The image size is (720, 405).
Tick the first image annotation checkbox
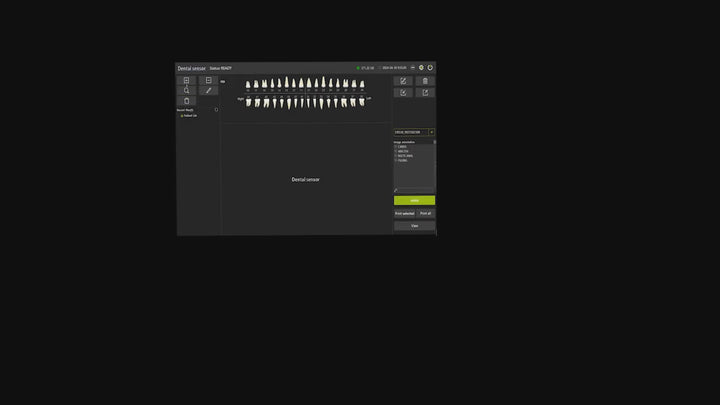396,148
